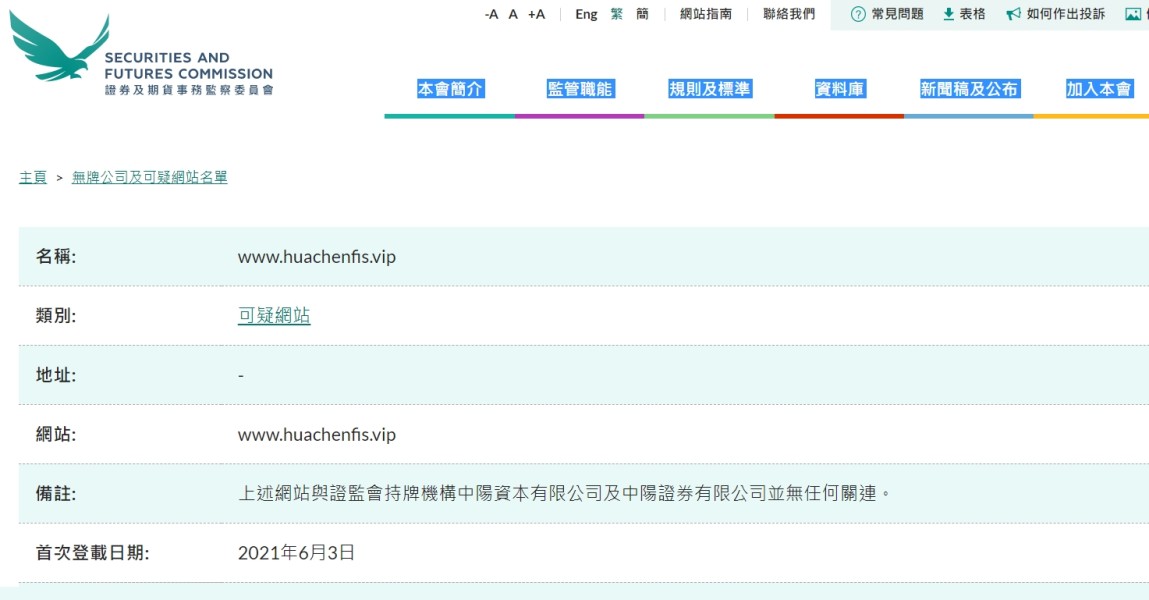Decrease font size with -A
The height and width of the screenshot is (600, 1149).
tap(492, 14)
